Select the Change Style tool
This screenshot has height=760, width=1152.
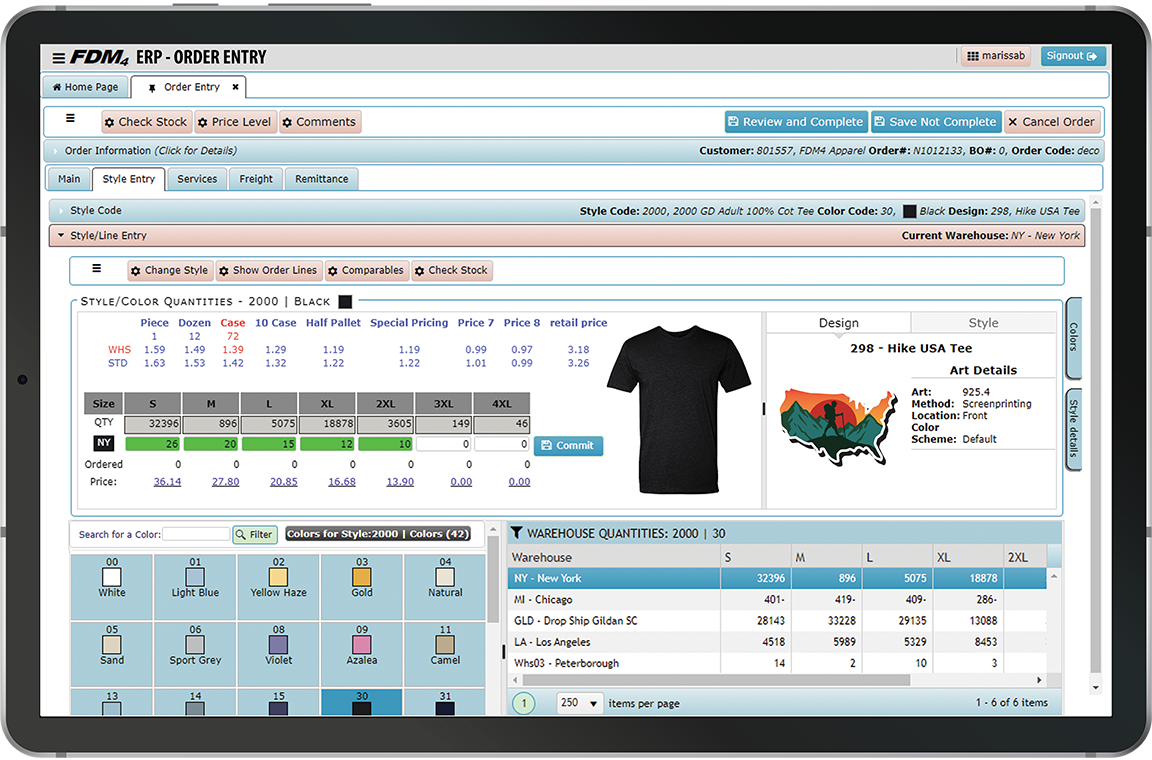pyautogui.click(x=169, y=270)
